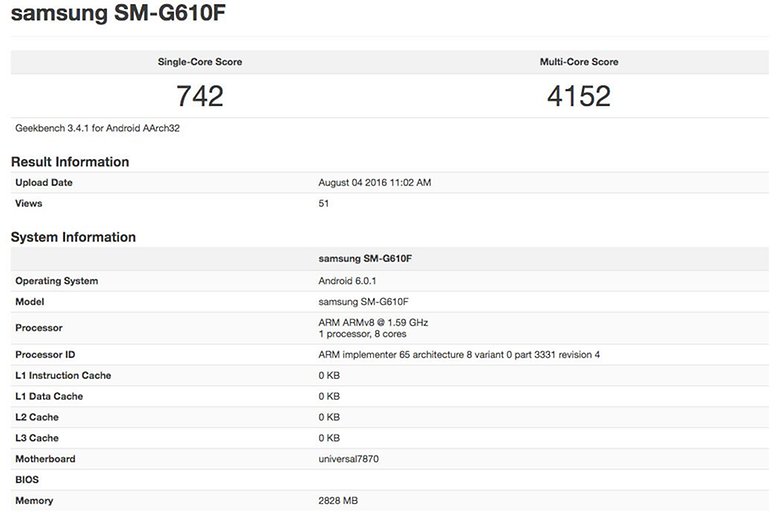This screenshot has height=517, width=782.
Task: Click the 2828 MB memory value
Action: [338, 501]
